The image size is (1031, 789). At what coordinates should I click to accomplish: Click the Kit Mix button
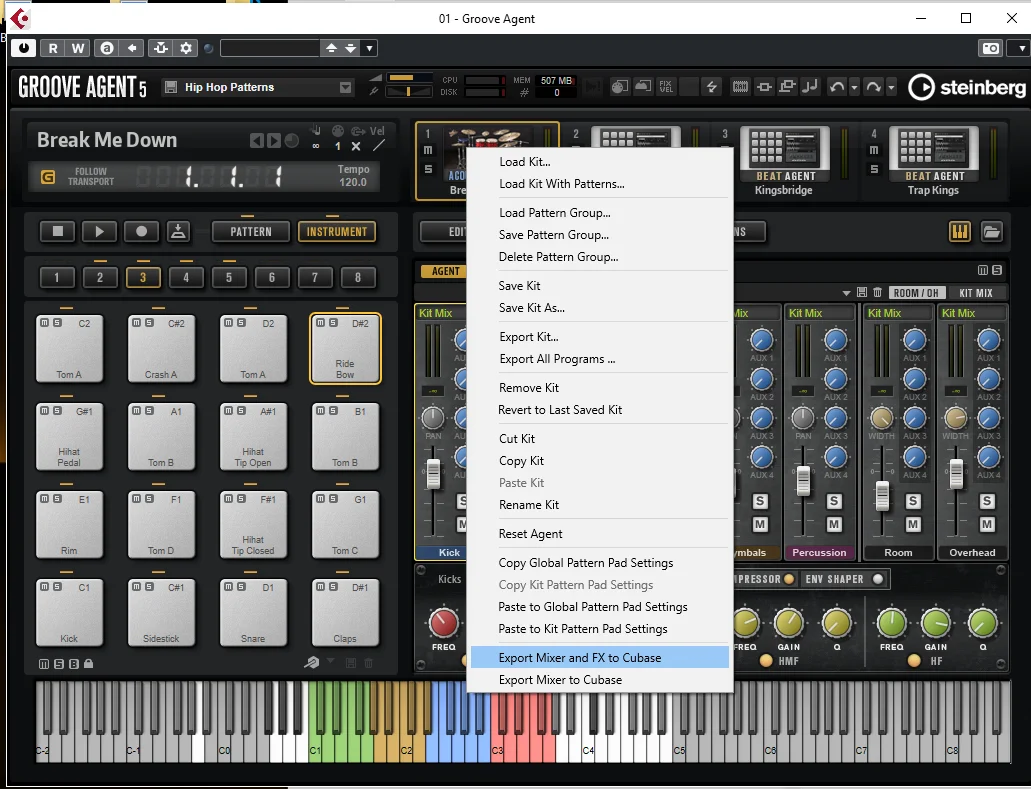[975, 293]
